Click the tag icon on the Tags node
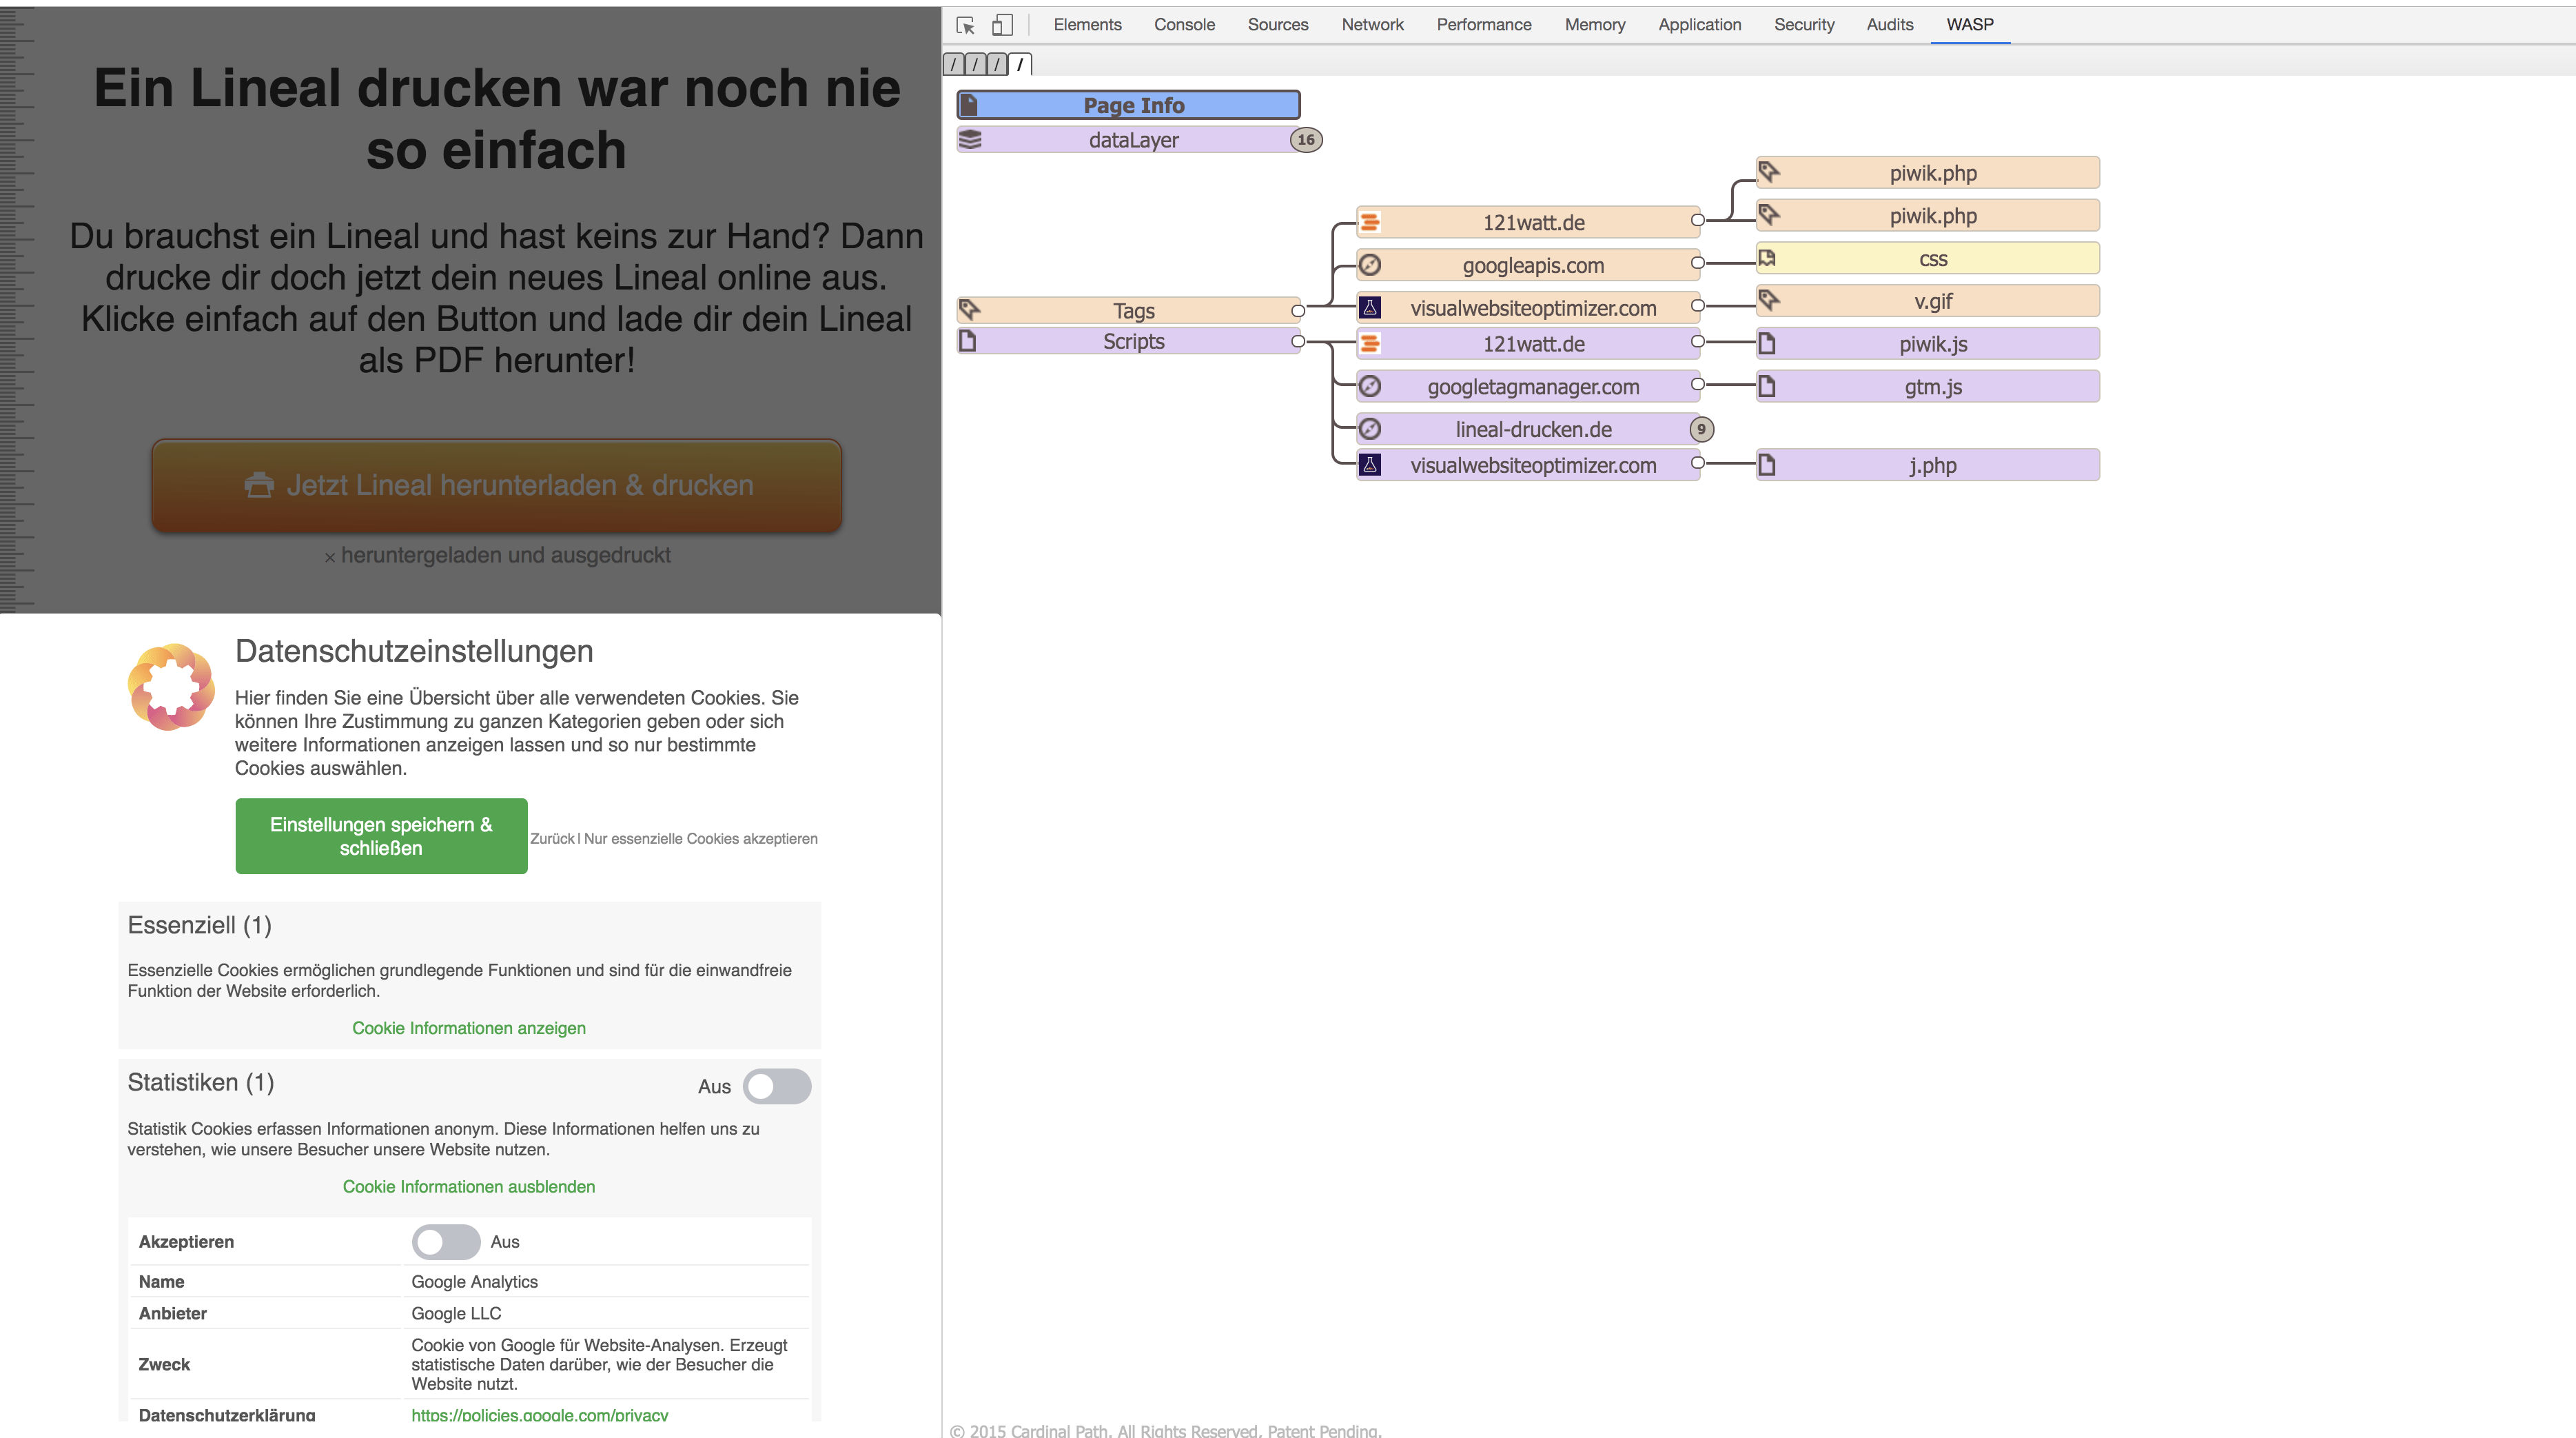Screen dimensions: 2576x1438 (969, 309)
